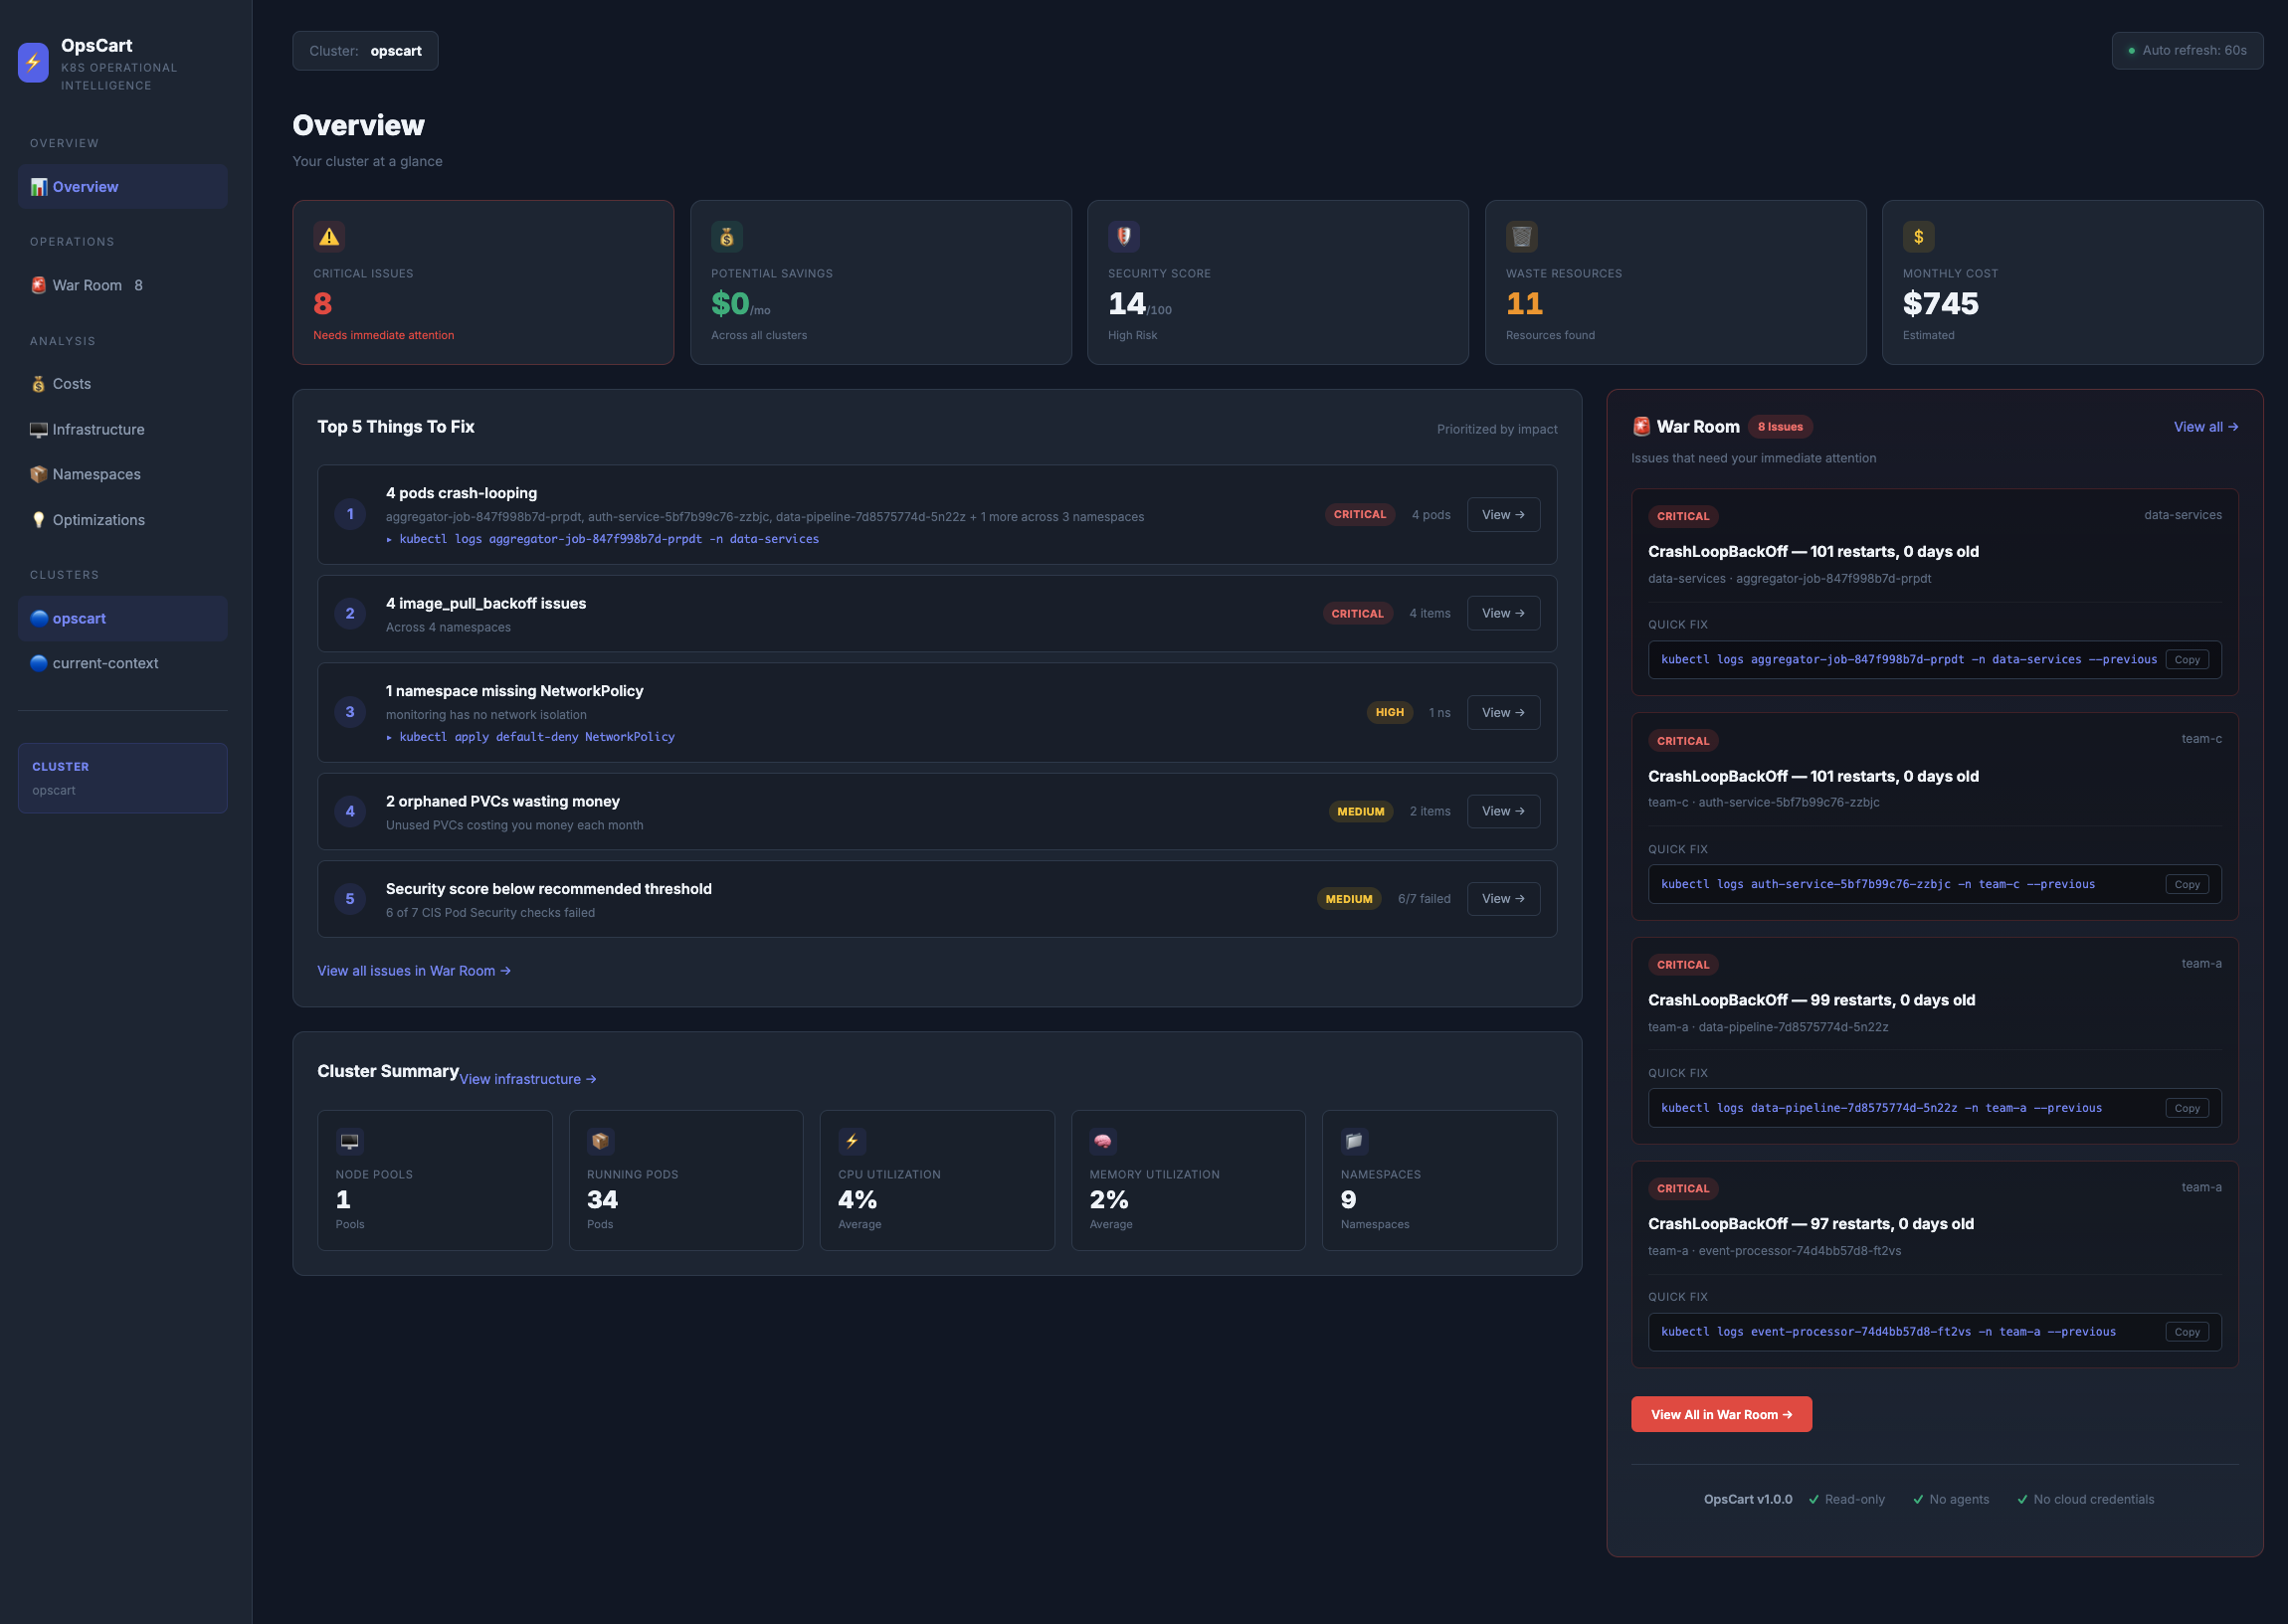The width and height of the screenshot is (2288, 1624).
Task: Click the blue circle icon beside current-context
Action: pos(39,663)
